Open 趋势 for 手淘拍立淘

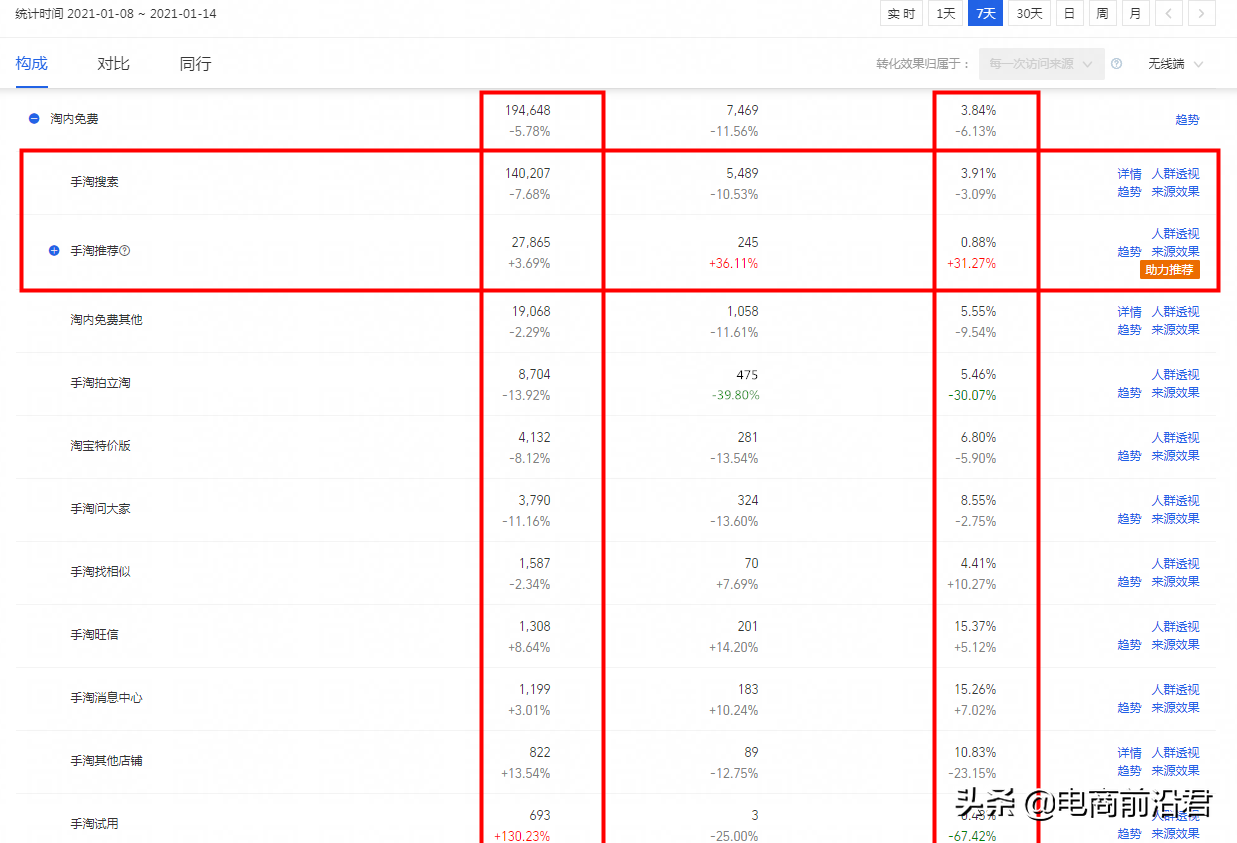(1129, 393)
